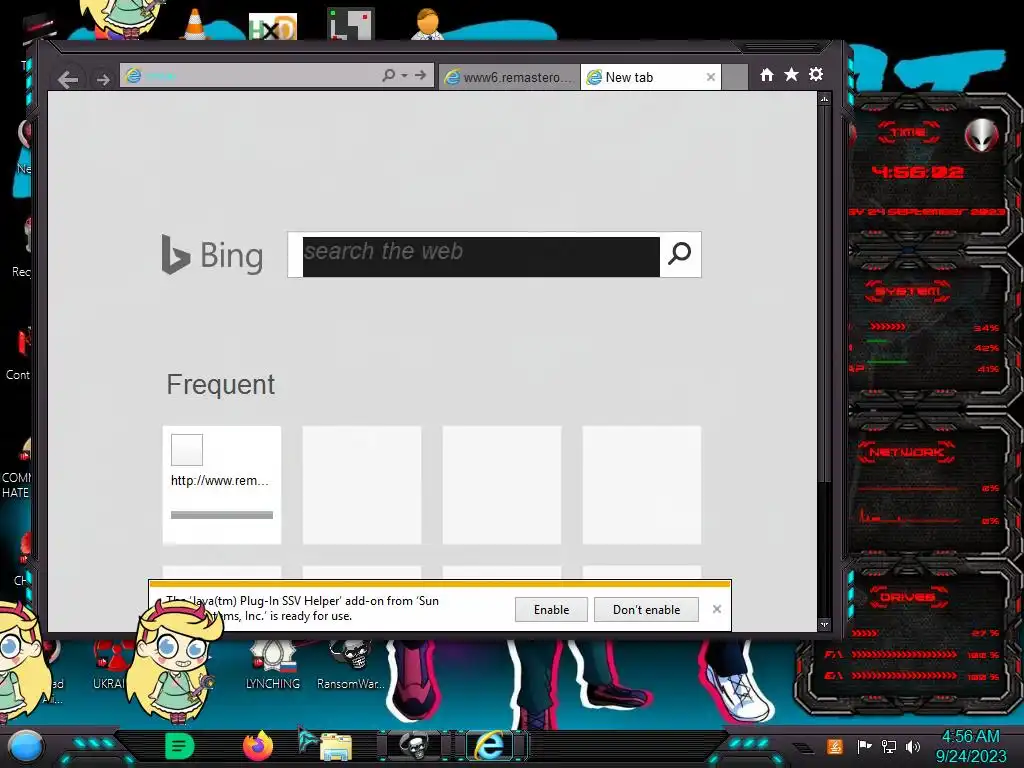Show hidden tray icons expander
1024x768 pixels.
[x=803, y=748]
